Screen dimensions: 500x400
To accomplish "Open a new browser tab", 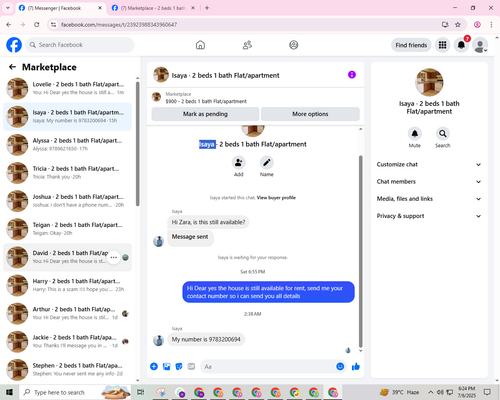I will tap(207, 8).
